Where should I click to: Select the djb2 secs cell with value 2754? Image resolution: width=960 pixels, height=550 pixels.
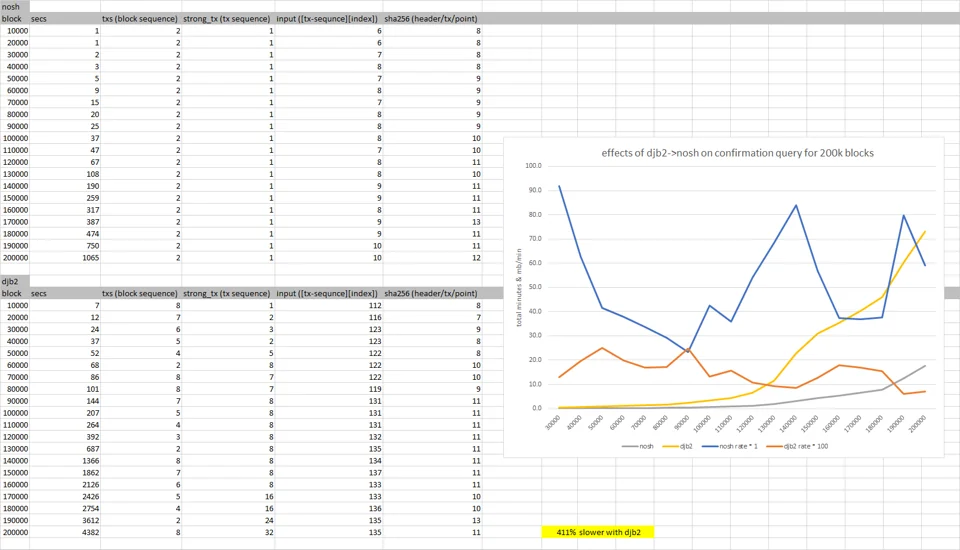click(x=65, y=508)
